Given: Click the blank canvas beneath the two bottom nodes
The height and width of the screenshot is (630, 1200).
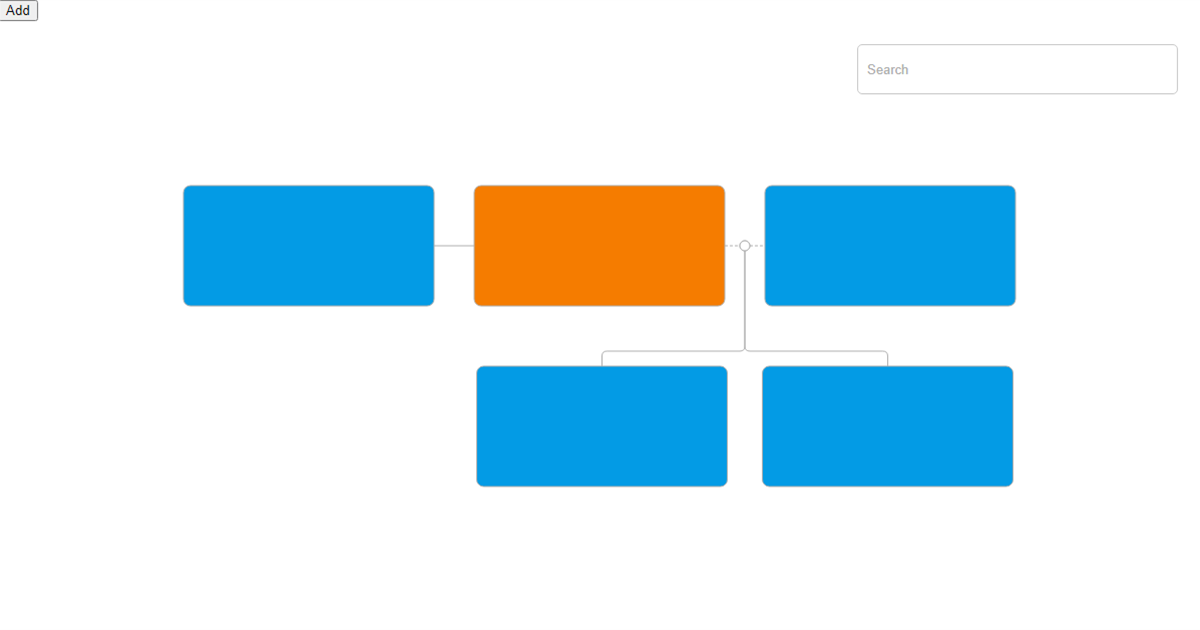Looking at the screenshot, I should coord(745,560).
